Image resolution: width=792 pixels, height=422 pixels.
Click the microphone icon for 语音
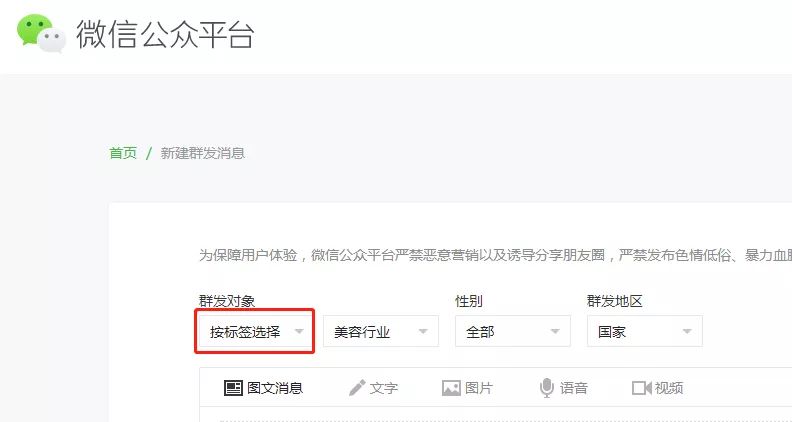tap(547, 388)
